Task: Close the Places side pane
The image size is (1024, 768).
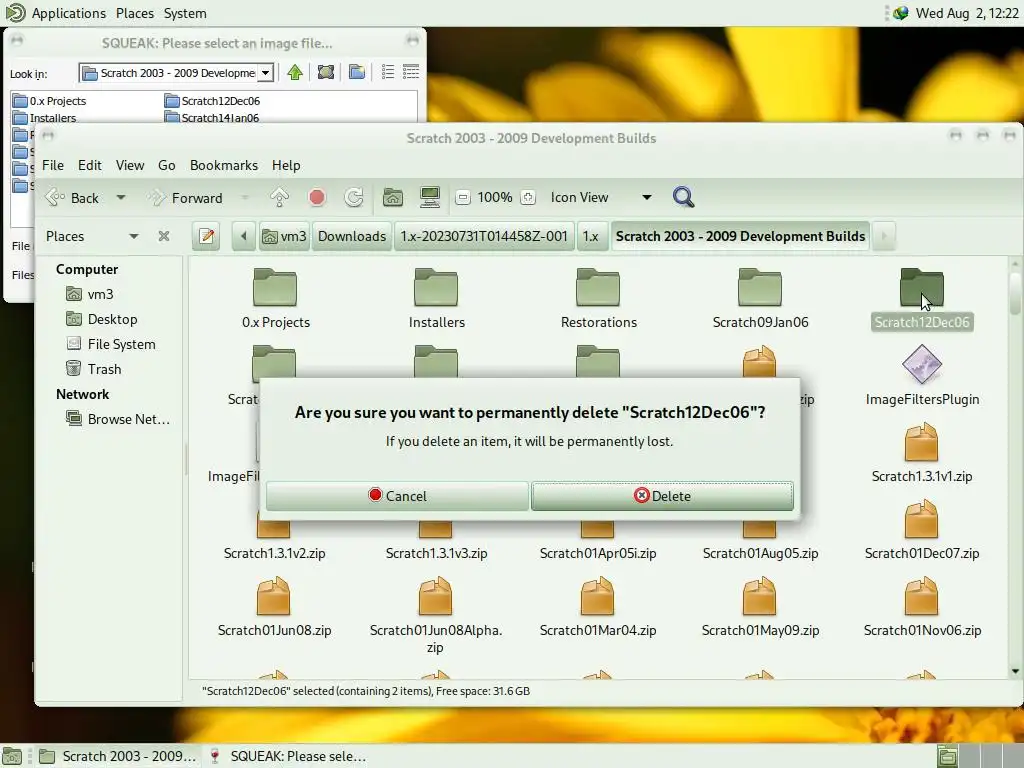Action: pyautogui.click(x=164, y=236)
